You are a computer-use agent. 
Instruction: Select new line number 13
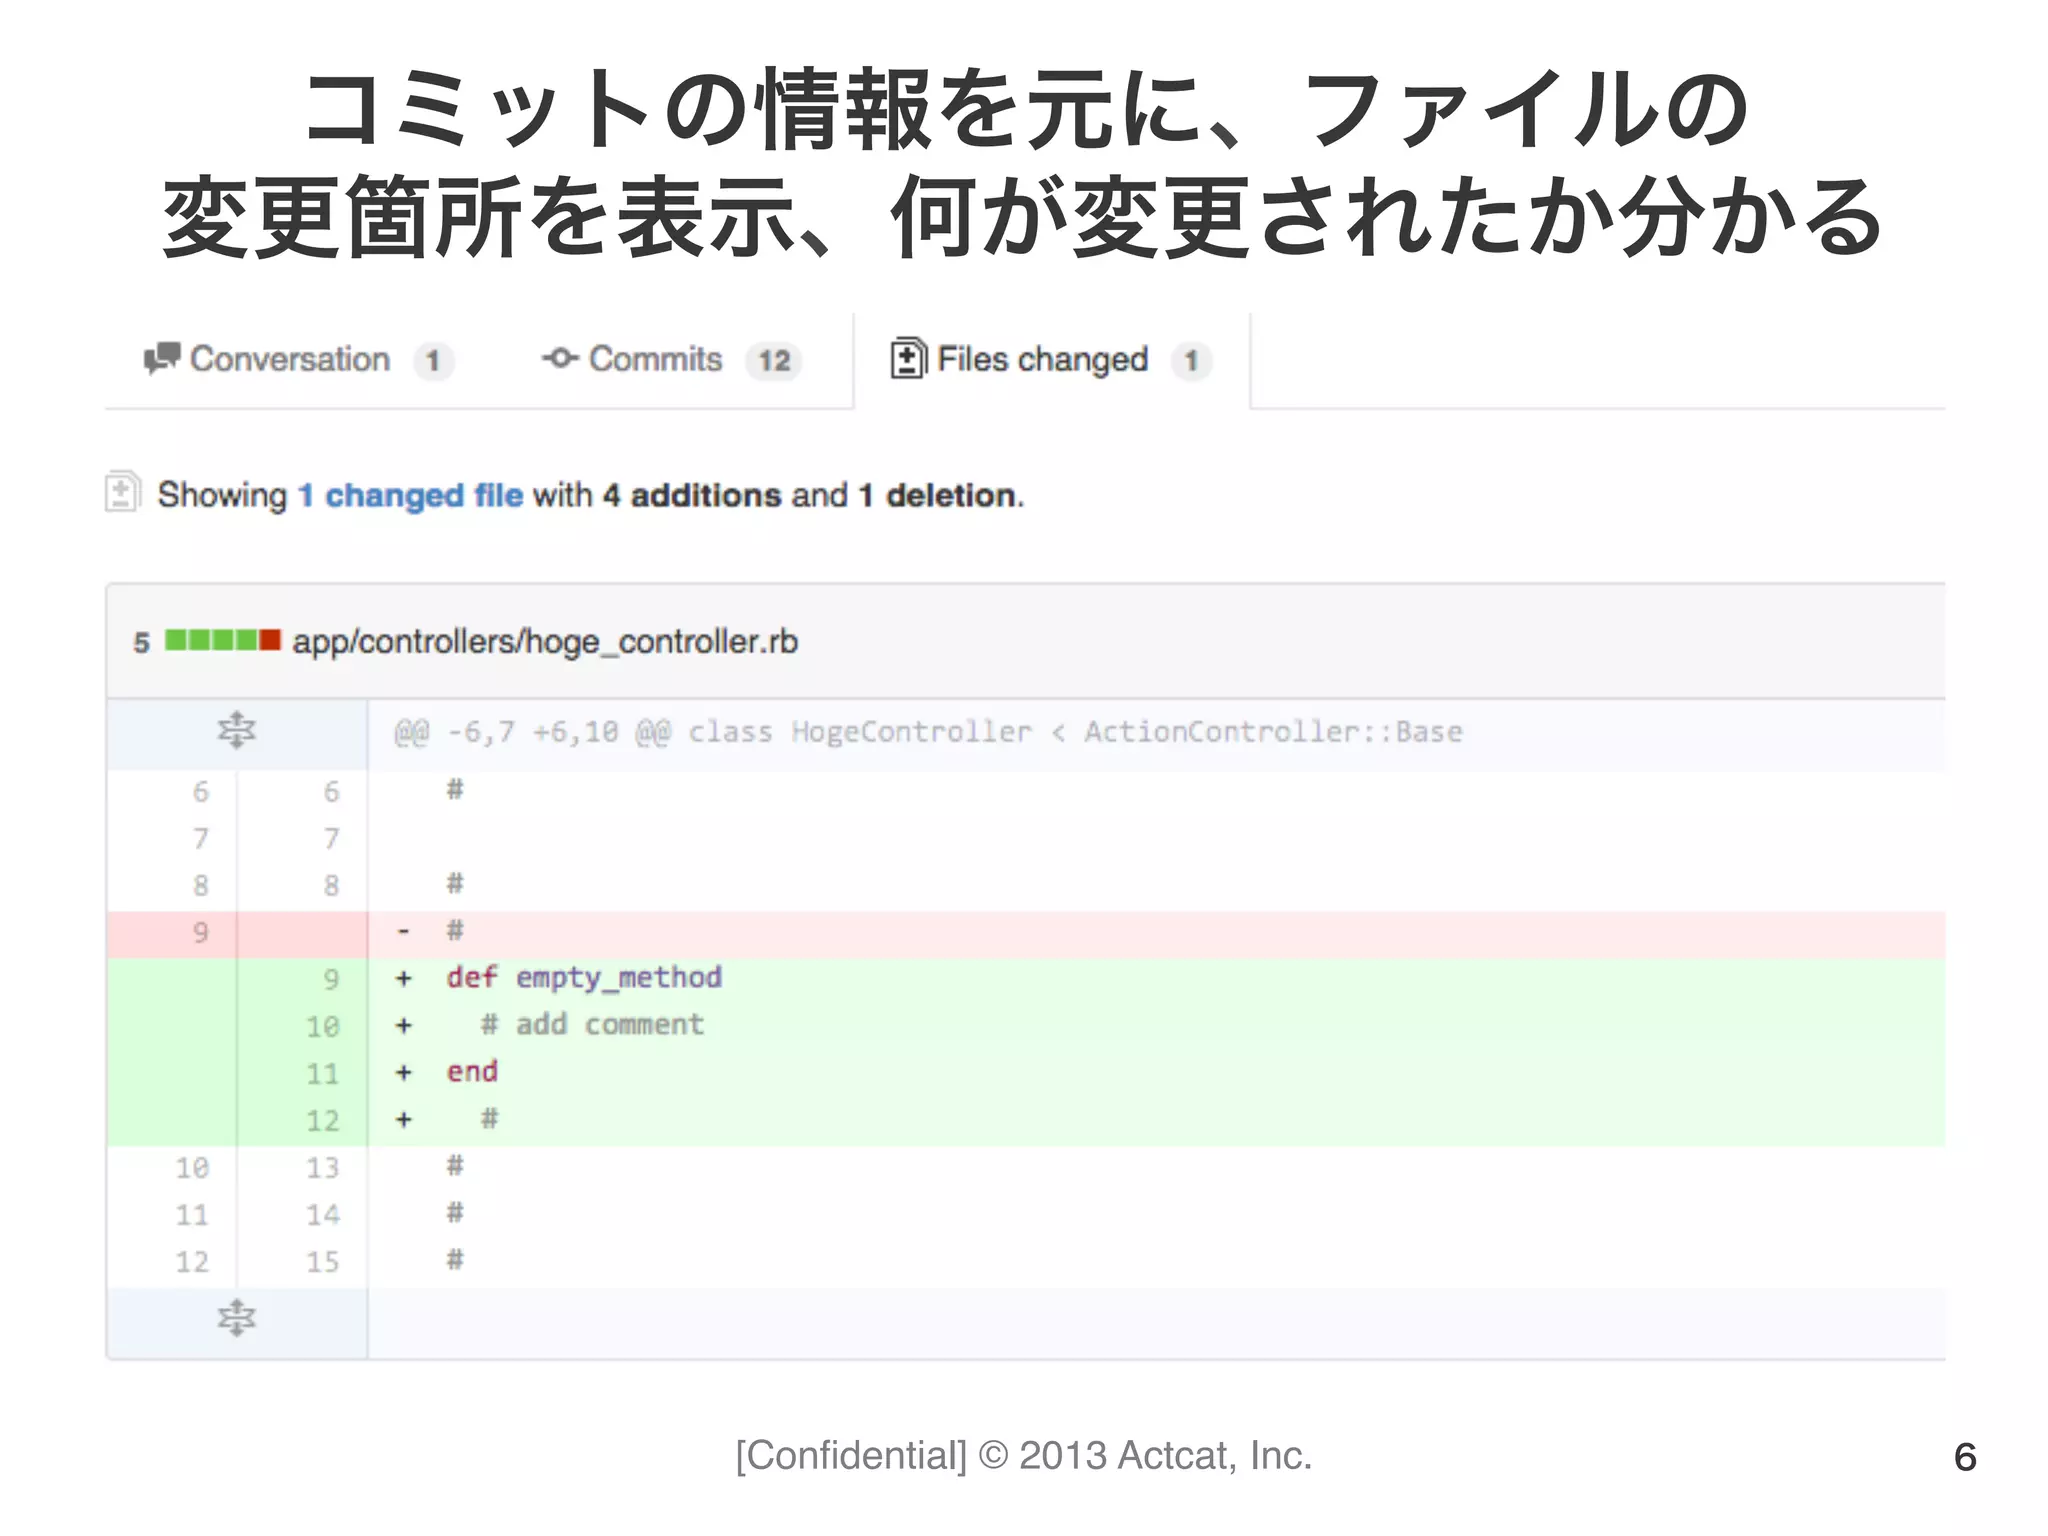[322, 1168]
